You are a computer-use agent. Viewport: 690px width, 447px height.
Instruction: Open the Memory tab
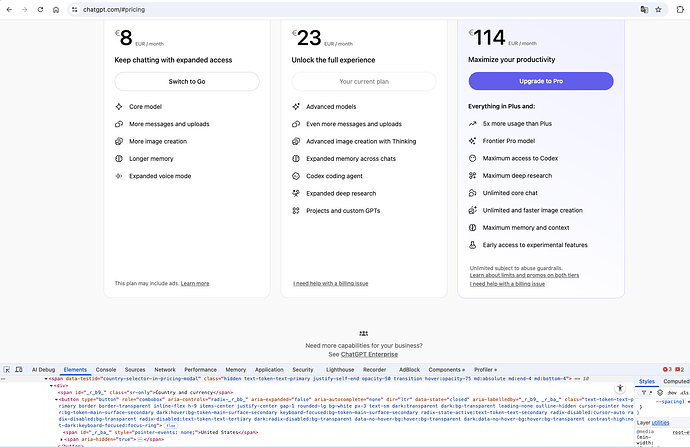[236, 370]
